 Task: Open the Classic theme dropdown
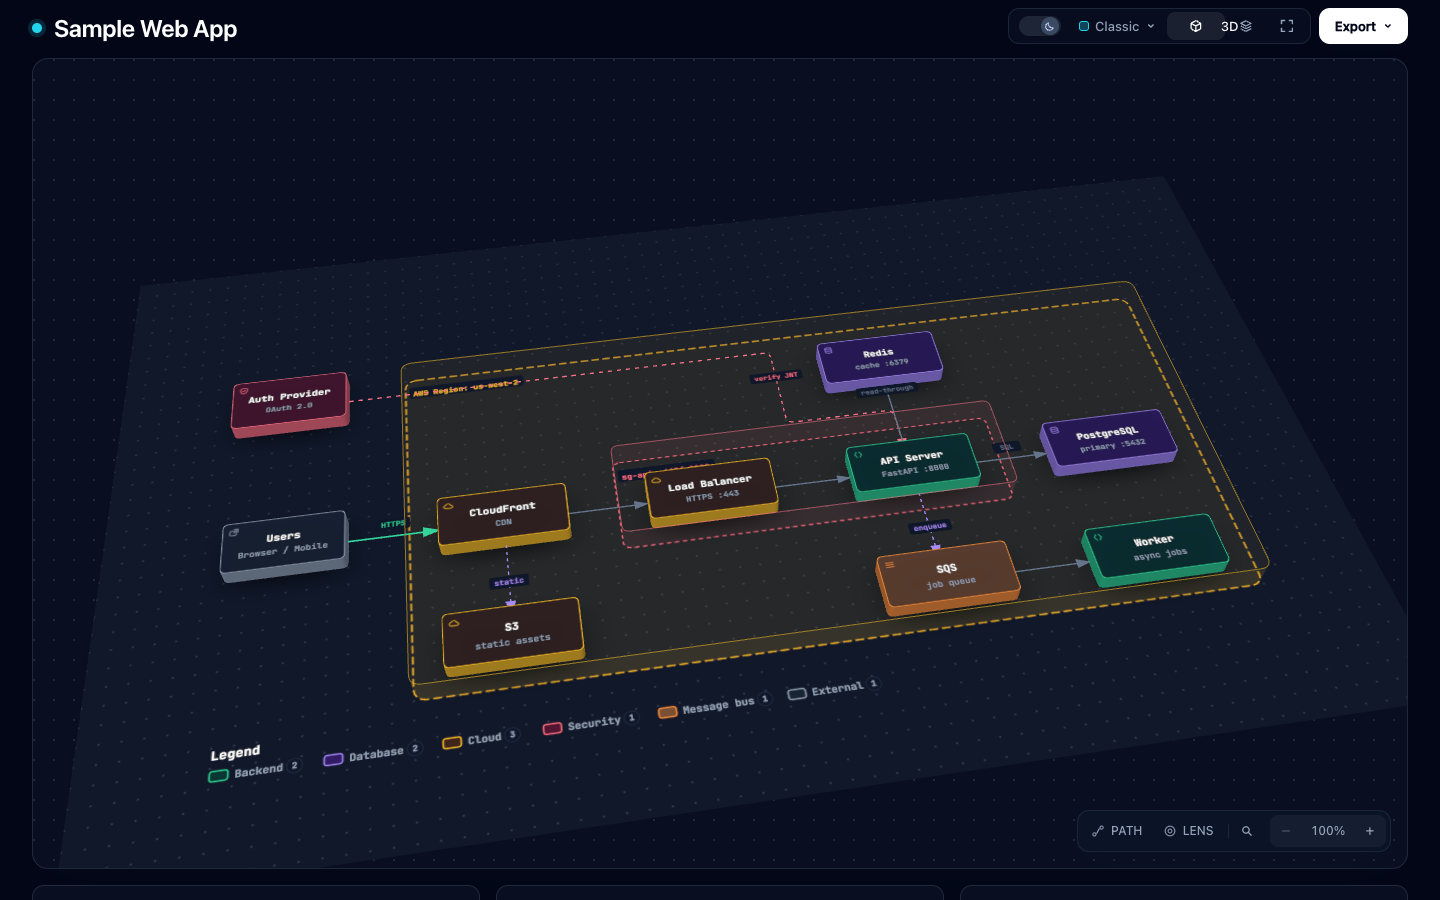[1117, 27]
